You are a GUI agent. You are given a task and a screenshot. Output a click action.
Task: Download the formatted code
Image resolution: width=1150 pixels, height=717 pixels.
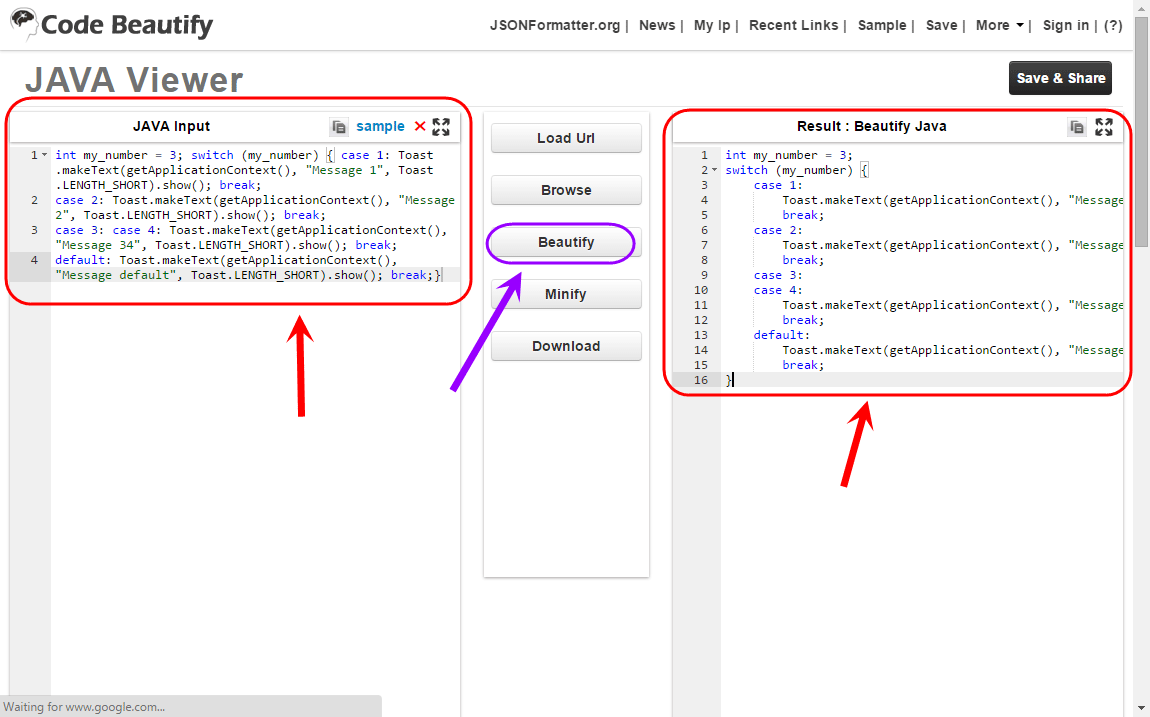coord(566,346)
